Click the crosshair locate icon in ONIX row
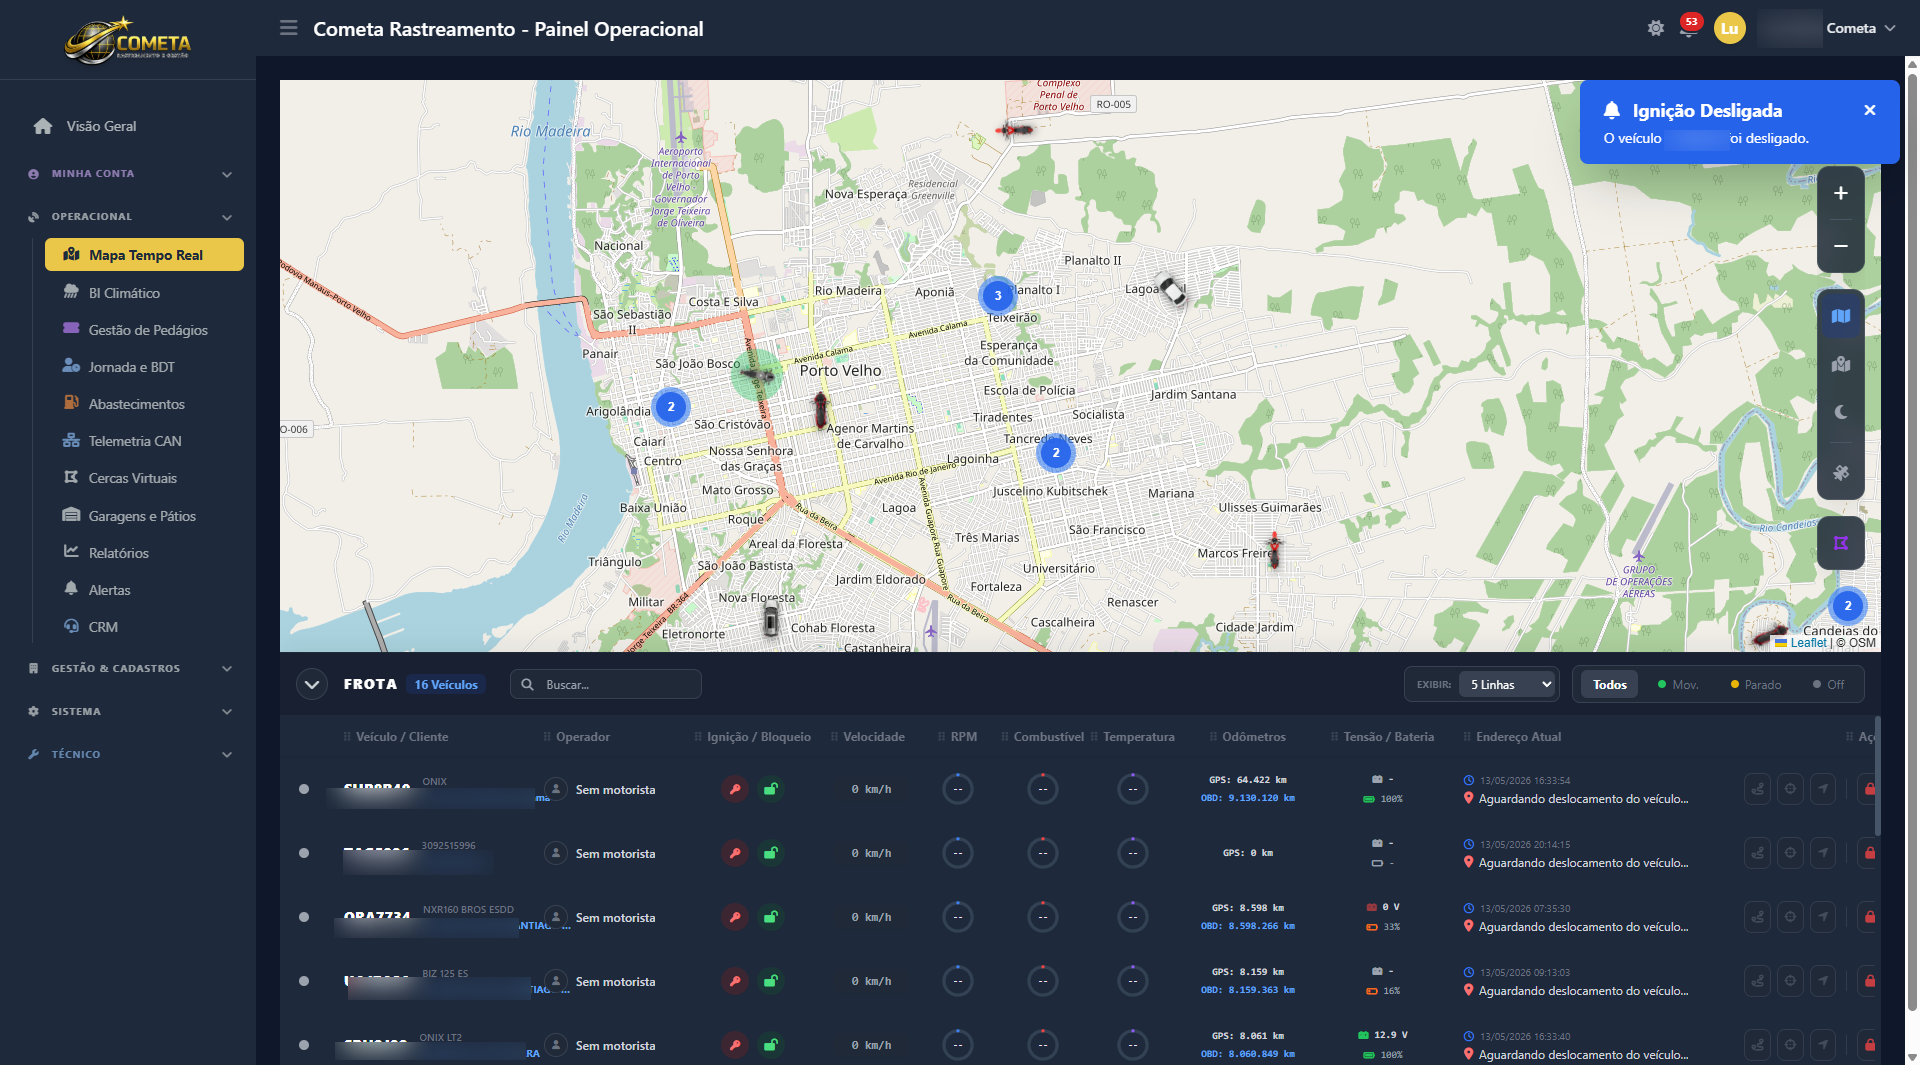The height and width of the screenshot is (1065, 1920). point(1790,789)
